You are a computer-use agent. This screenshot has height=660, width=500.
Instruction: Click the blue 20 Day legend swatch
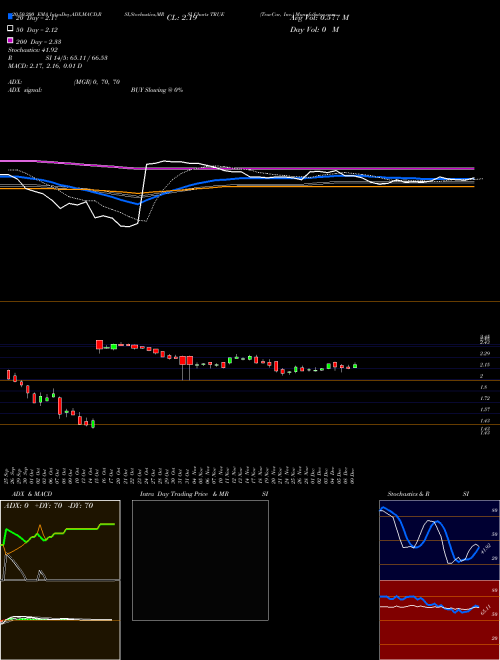[10, 16]
